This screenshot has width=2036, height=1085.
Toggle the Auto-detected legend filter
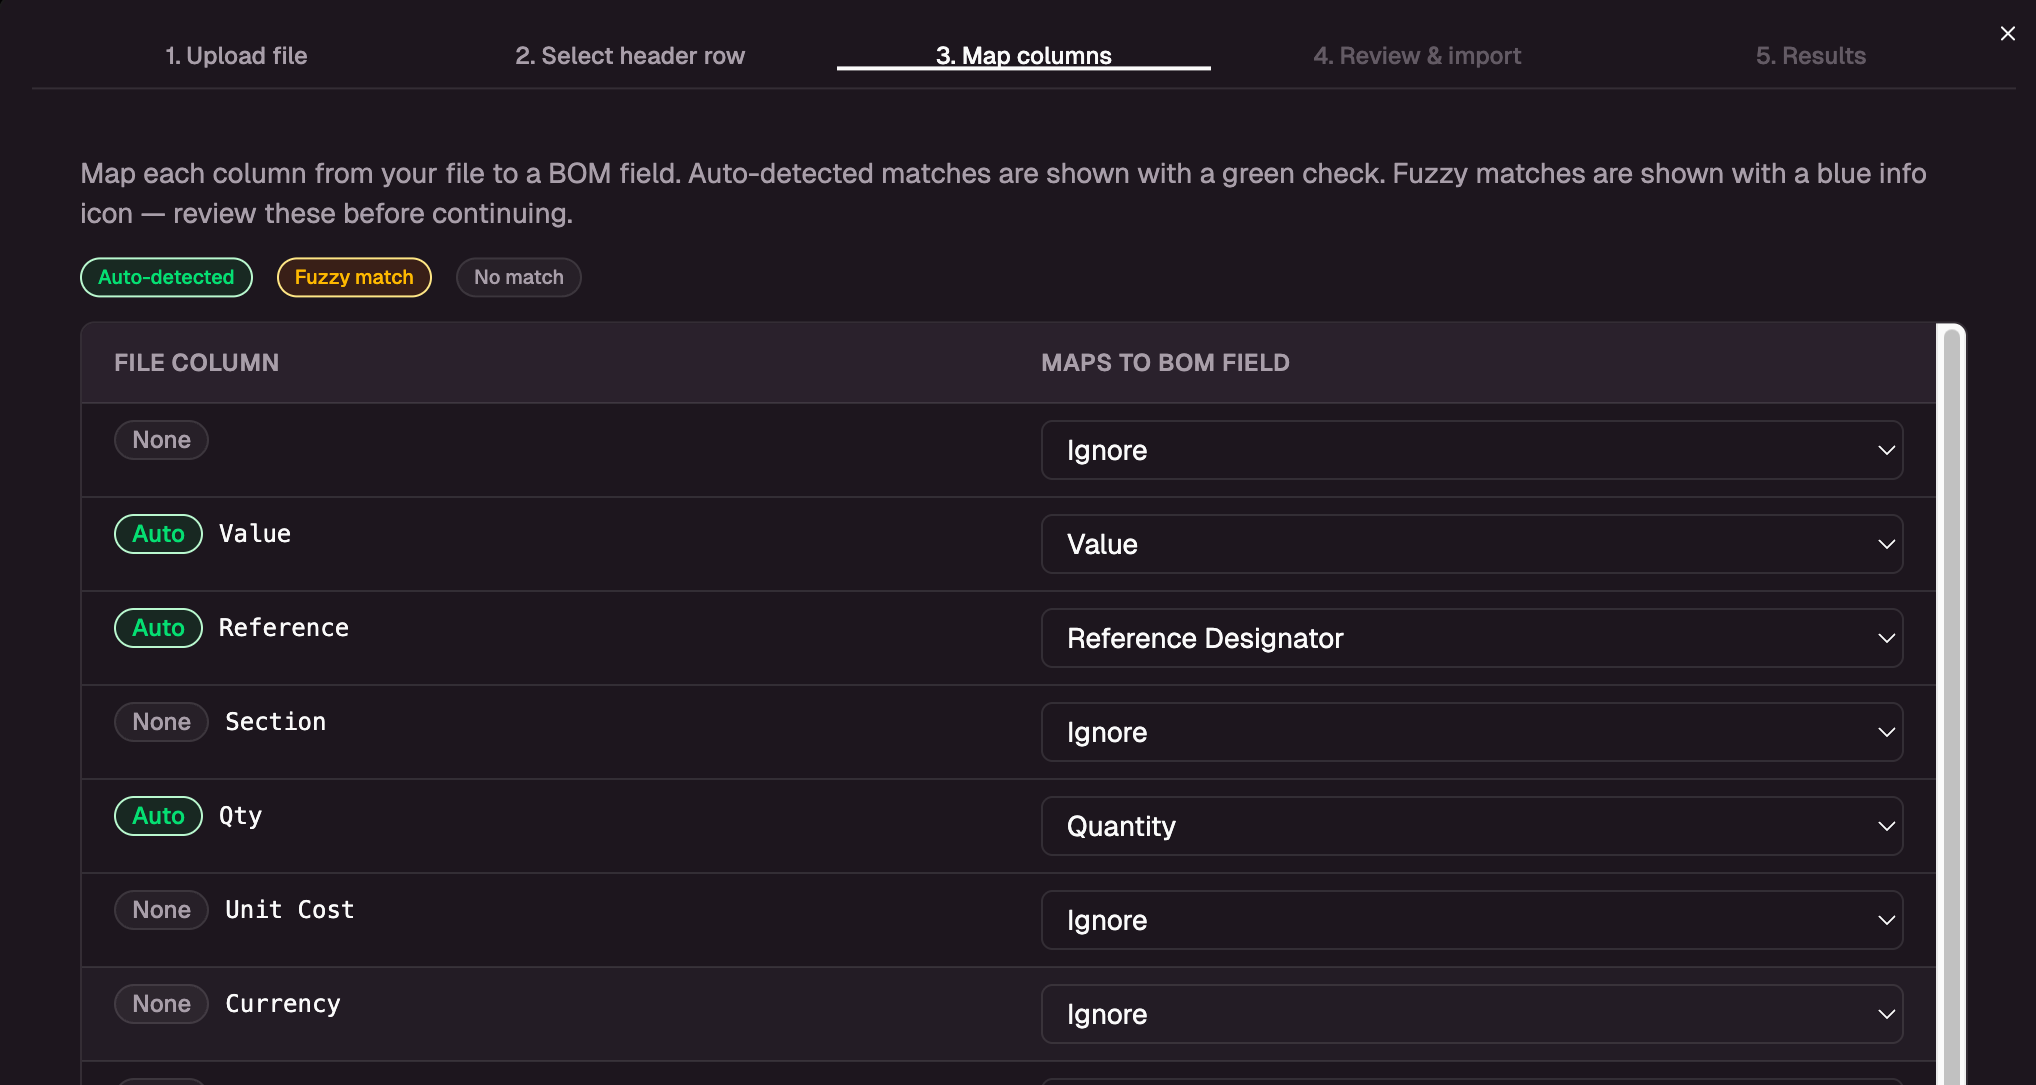coord(166,277)
